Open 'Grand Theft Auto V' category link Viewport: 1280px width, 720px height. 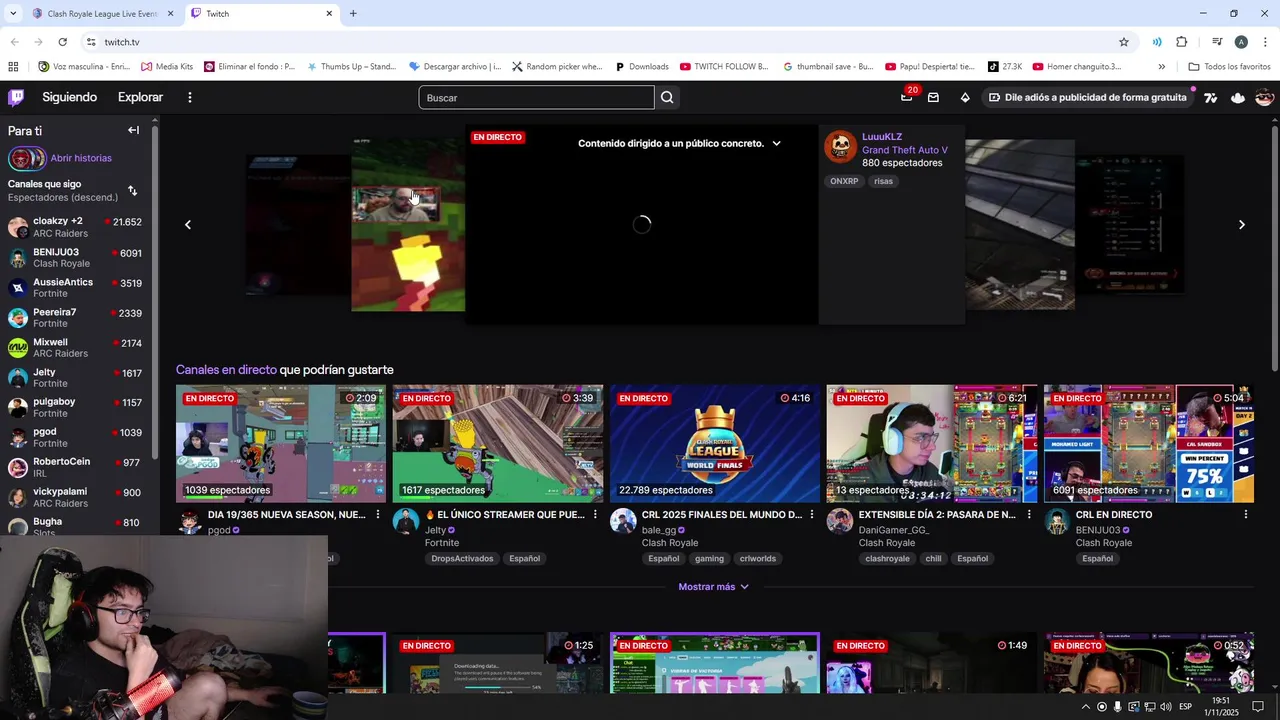point(905,150)
